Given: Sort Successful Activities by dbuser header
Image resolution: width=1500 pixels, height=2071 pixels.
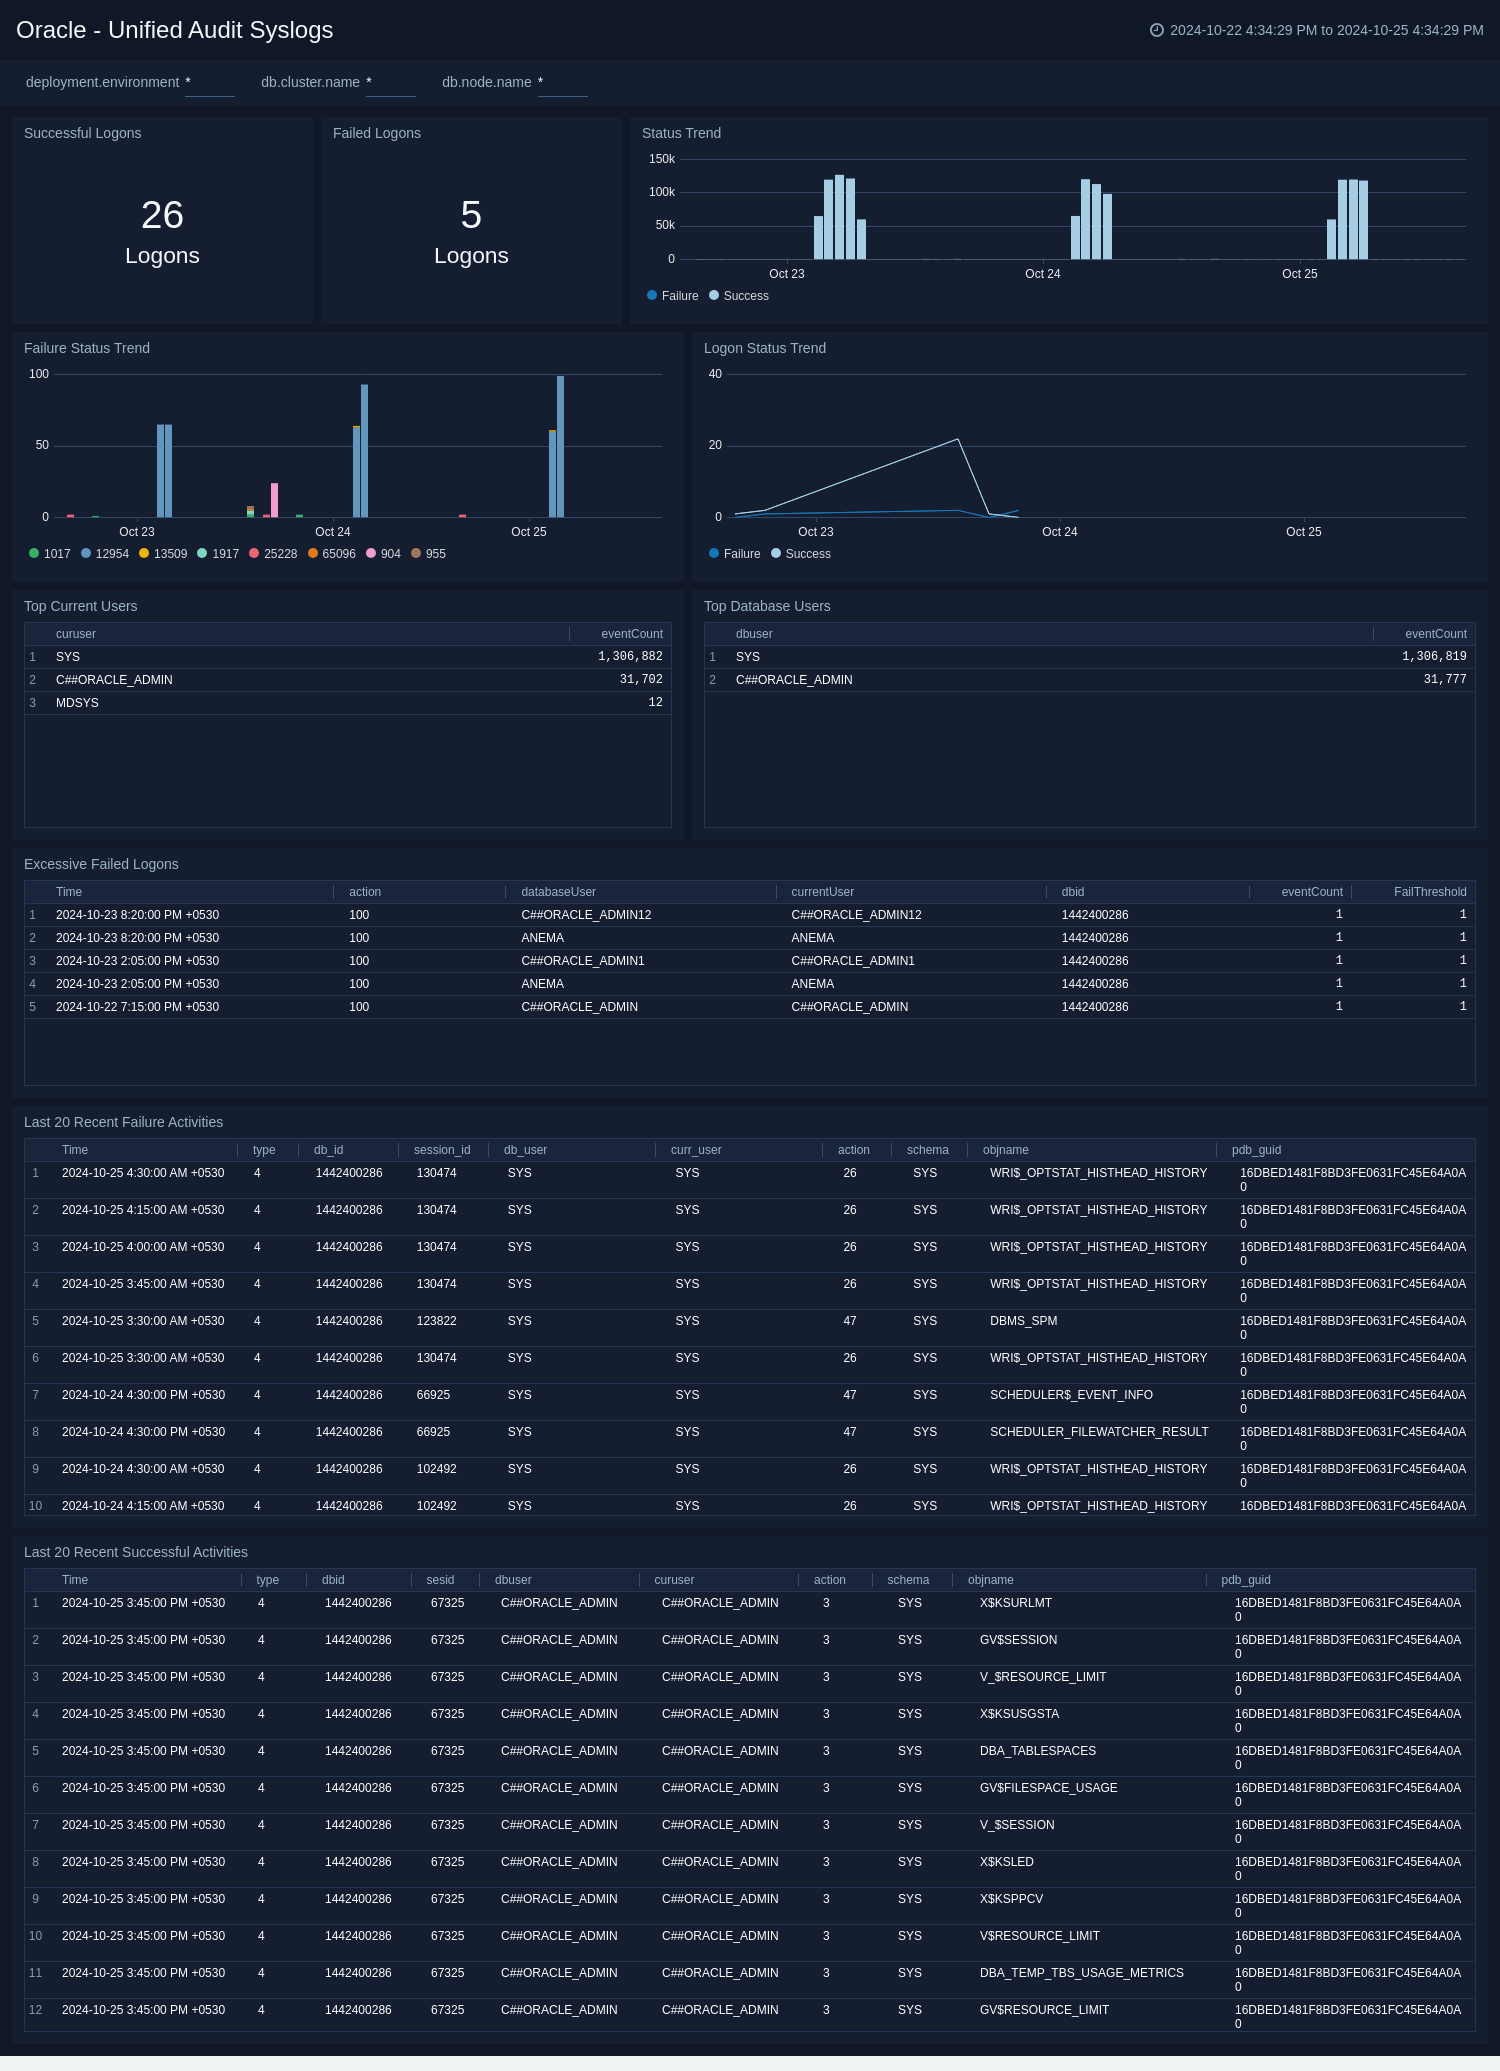Looking at the screenshot, I should [x=513, y=1580].
